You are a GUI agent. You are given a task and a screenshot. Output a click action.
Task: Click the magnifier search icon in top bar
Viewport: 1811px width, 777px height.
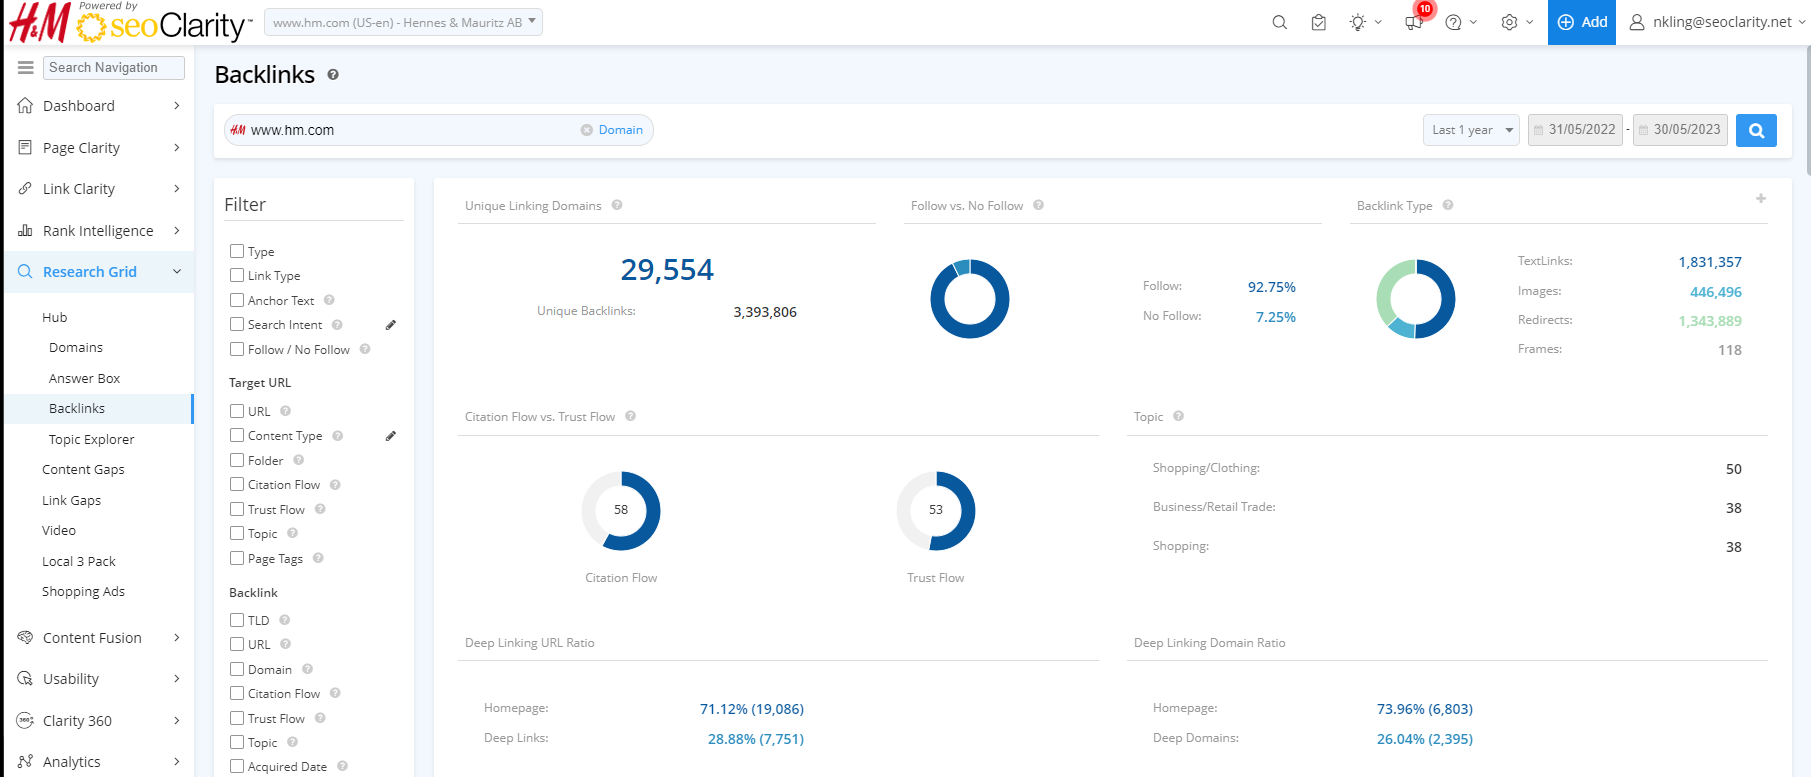[x=1279, y=22]
